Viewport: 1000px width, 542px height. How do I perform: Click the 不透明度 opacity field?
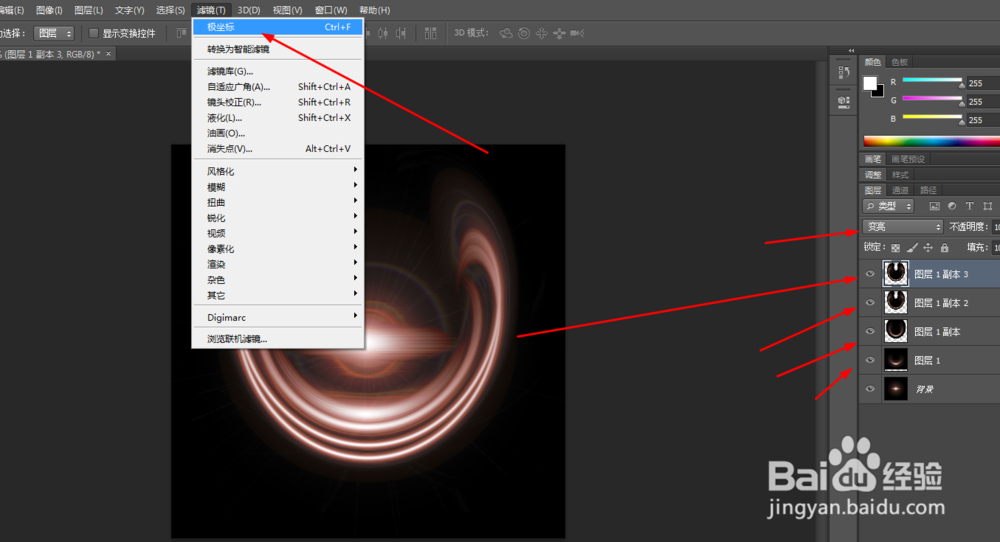tap(996, 227)
